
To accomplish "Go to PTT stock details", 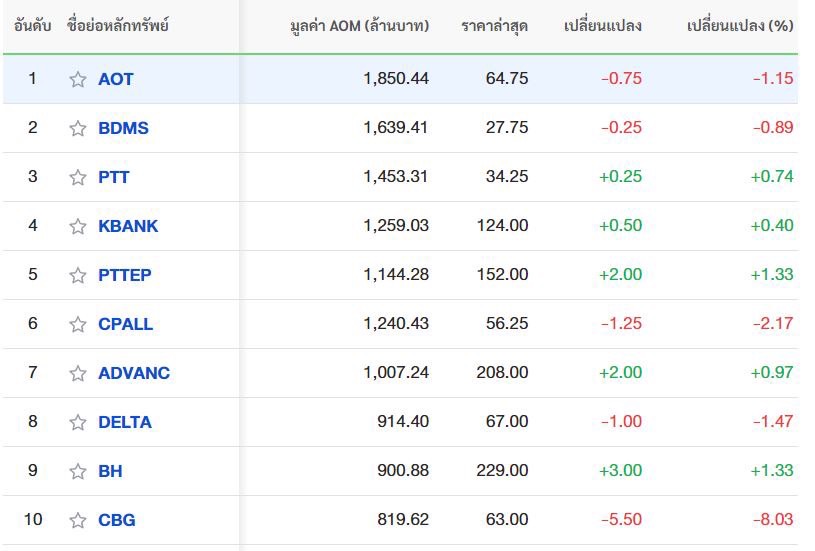I will tap(113, 177).
